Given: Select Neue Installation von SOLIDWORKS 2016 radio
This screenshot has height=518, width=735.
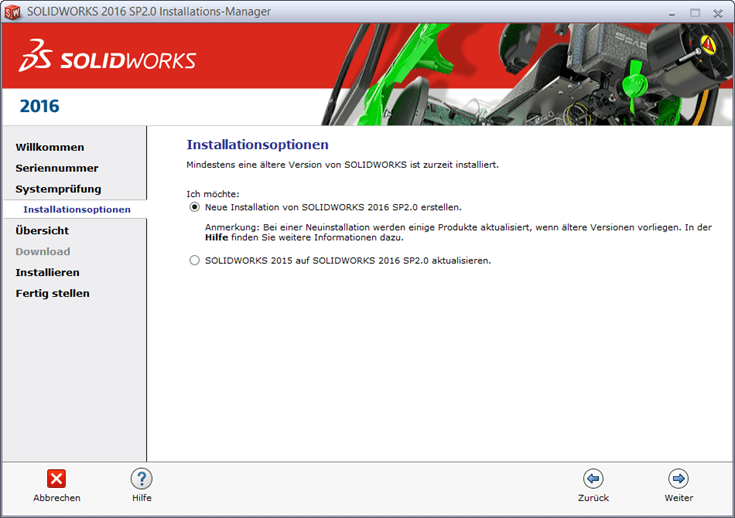Looking at the screenshot, I should tap(195, 207).
